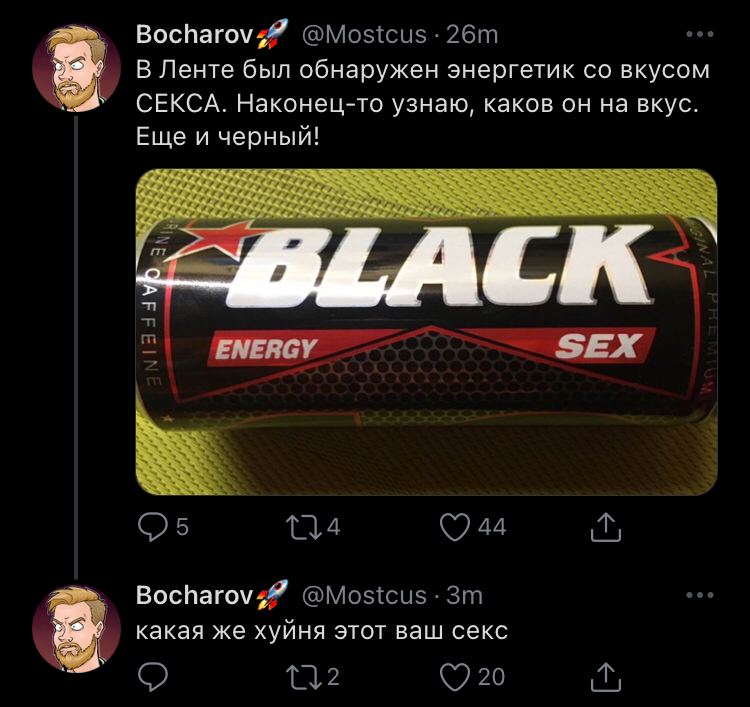750x707 pixels.
Task: Open the more options menu on second tweet
Action: pyautogui.click(x=700, y=596)
